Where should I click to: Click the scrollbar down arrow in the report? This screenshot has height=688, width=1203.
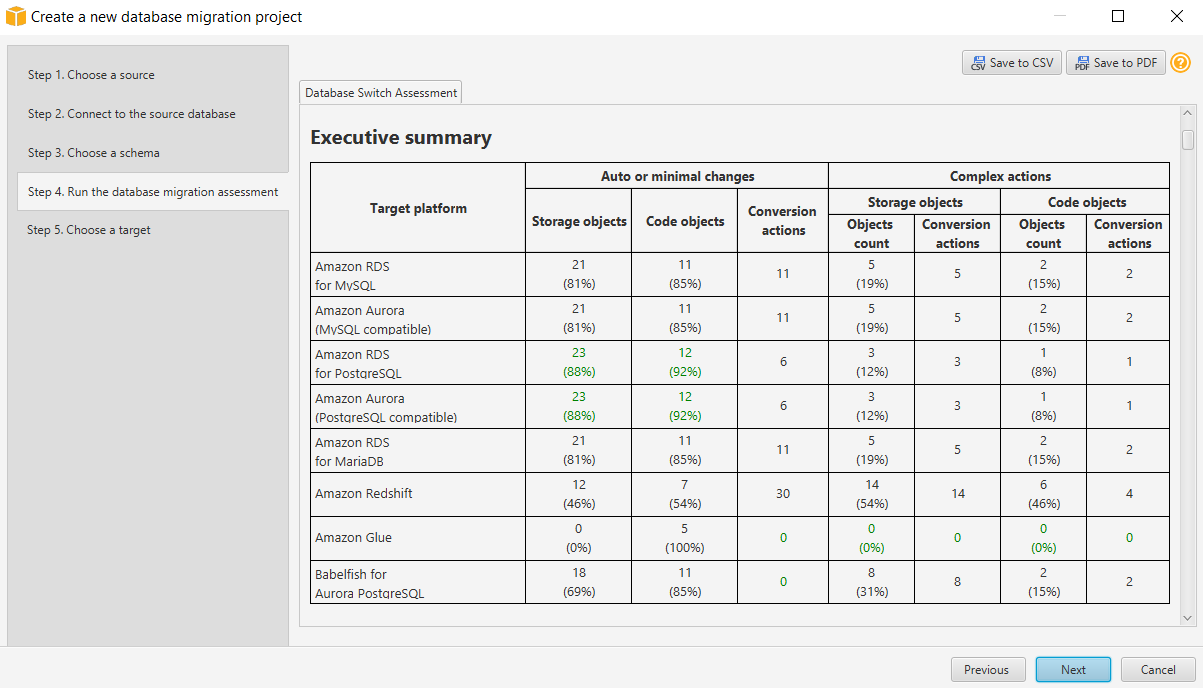1188,619
